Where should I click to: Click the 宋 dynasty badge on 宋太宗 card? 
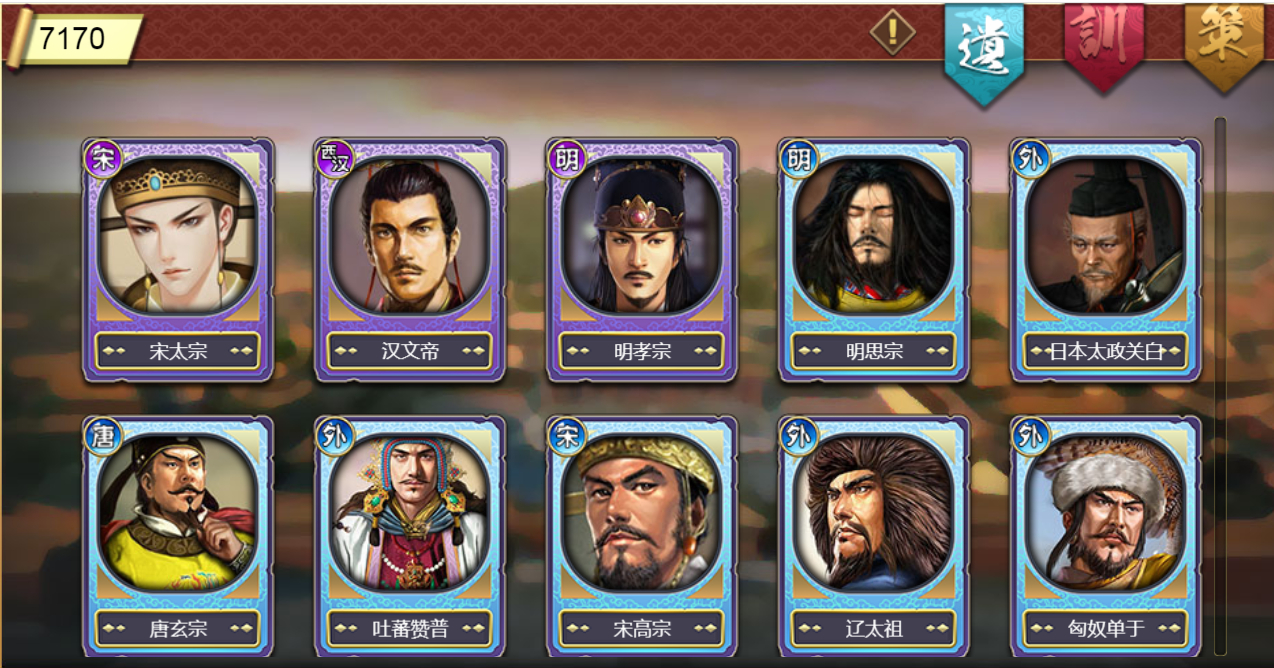[104, 158]
